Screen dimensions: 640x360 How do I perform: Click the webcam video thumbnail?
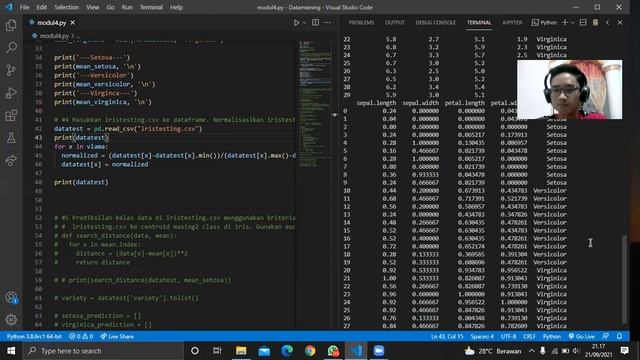click(570, 89)
